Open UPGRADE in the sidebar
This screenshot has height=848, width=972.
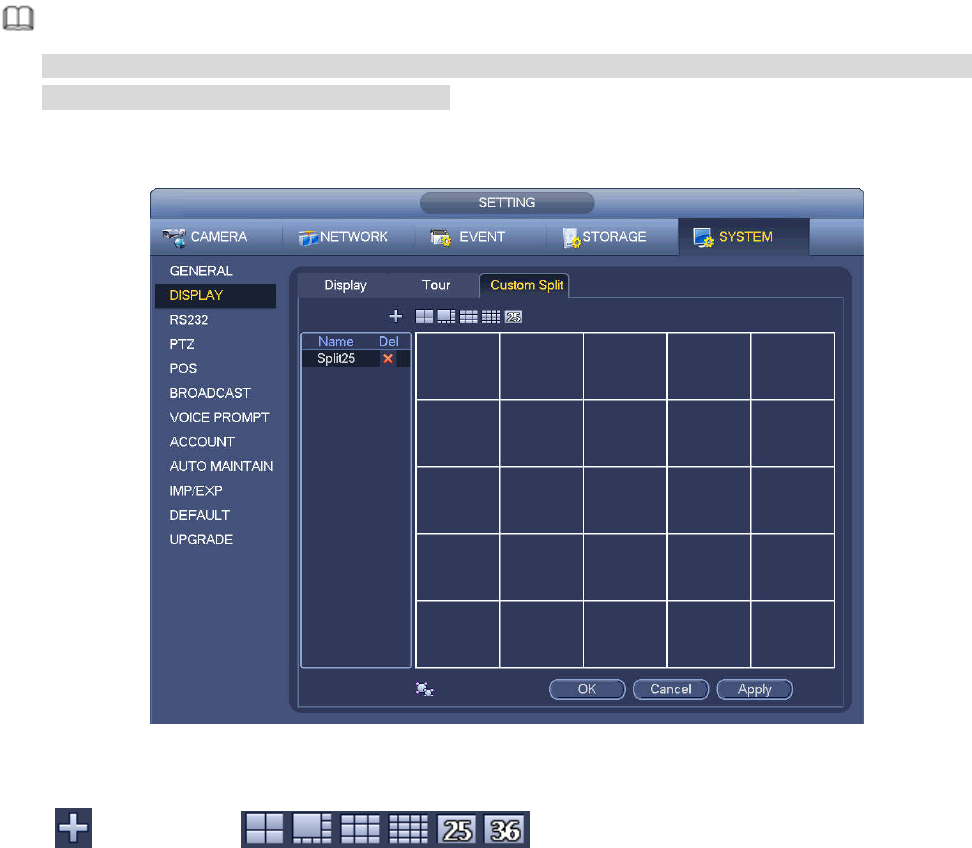(x=201, y=539)
